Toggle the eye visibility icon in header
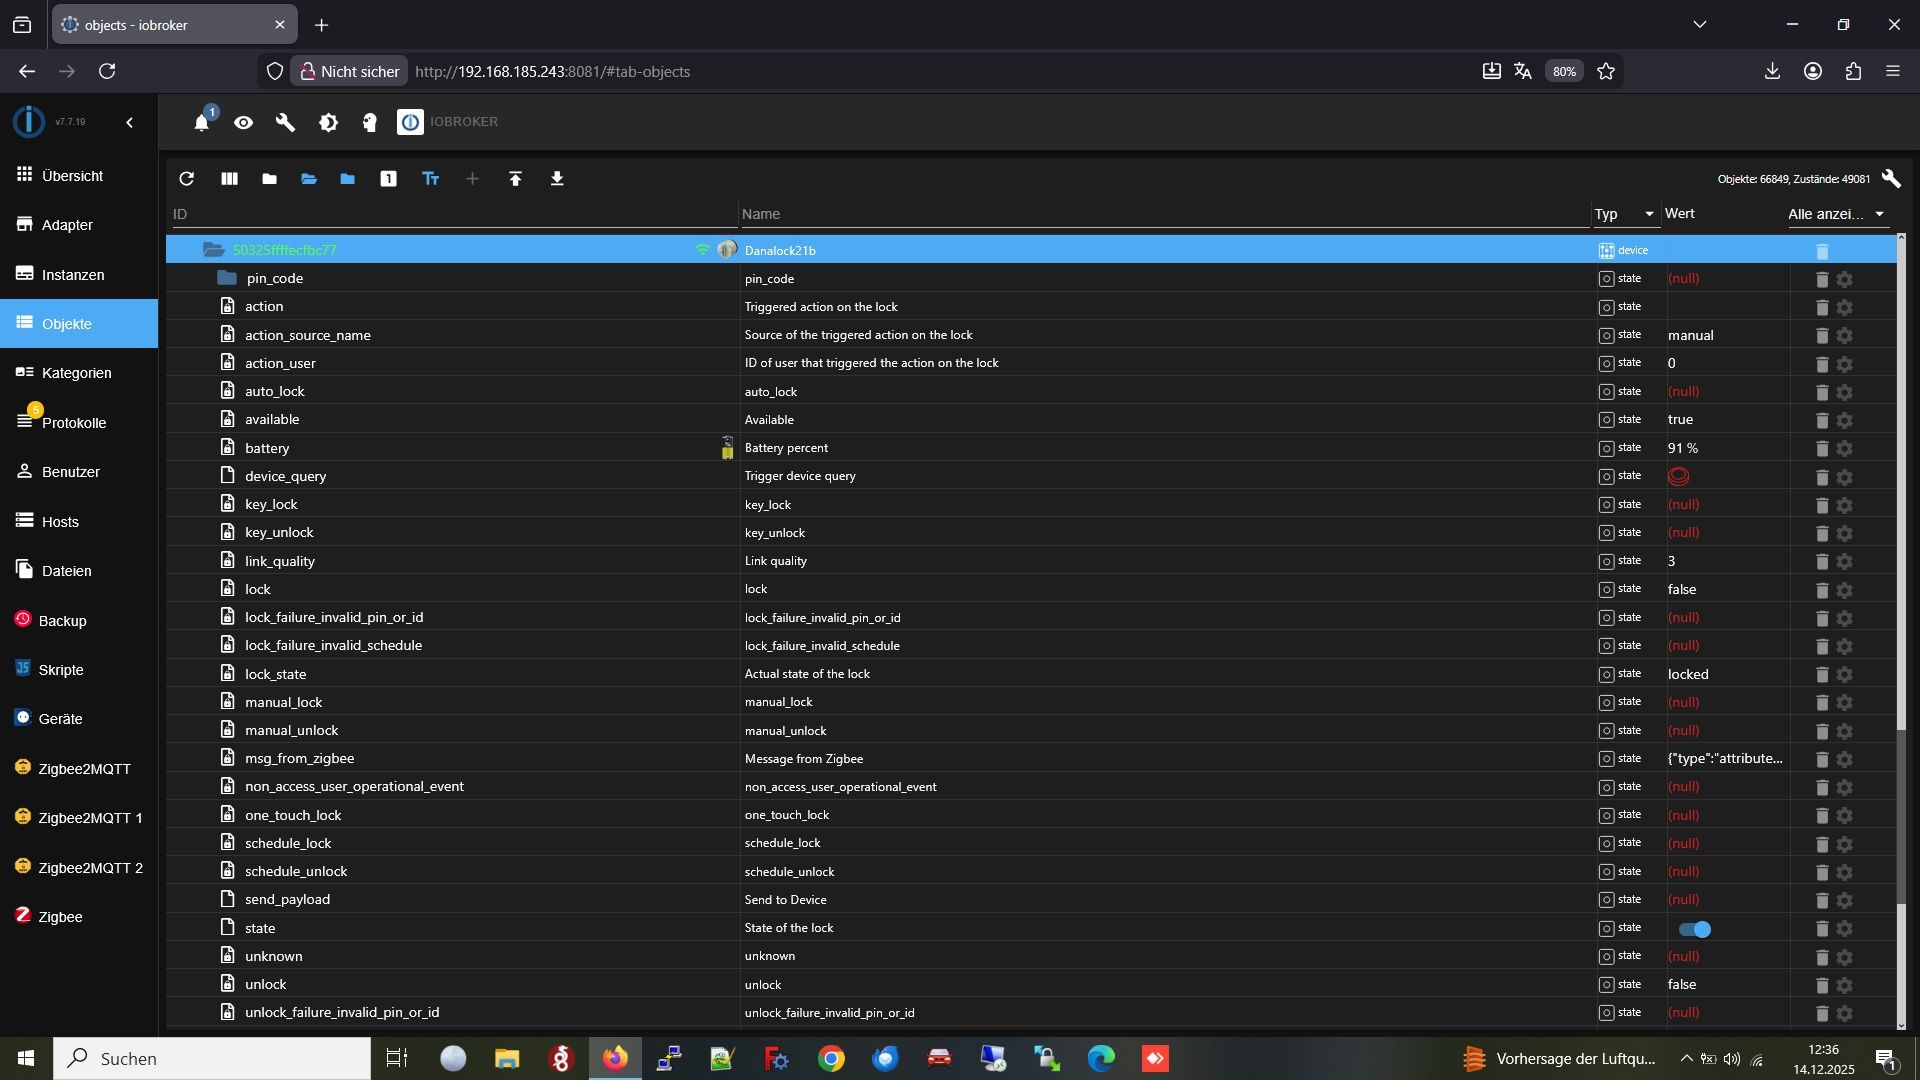Viewport: 1920px width, 1080px height. [x=243, y=122]
